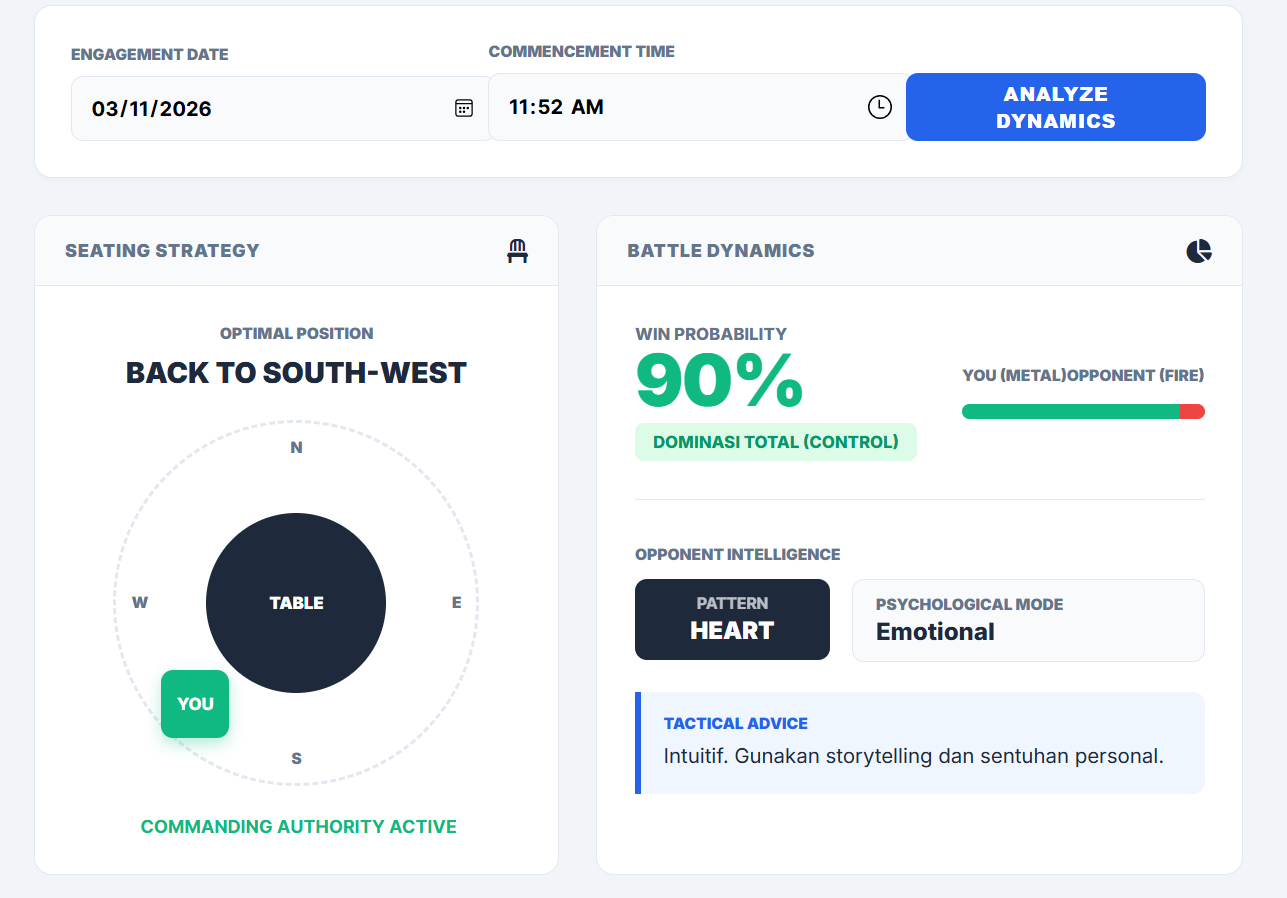Click the Psychological Mode Emotional card
Screen dimensions: 1287x898
point(1028,620)
